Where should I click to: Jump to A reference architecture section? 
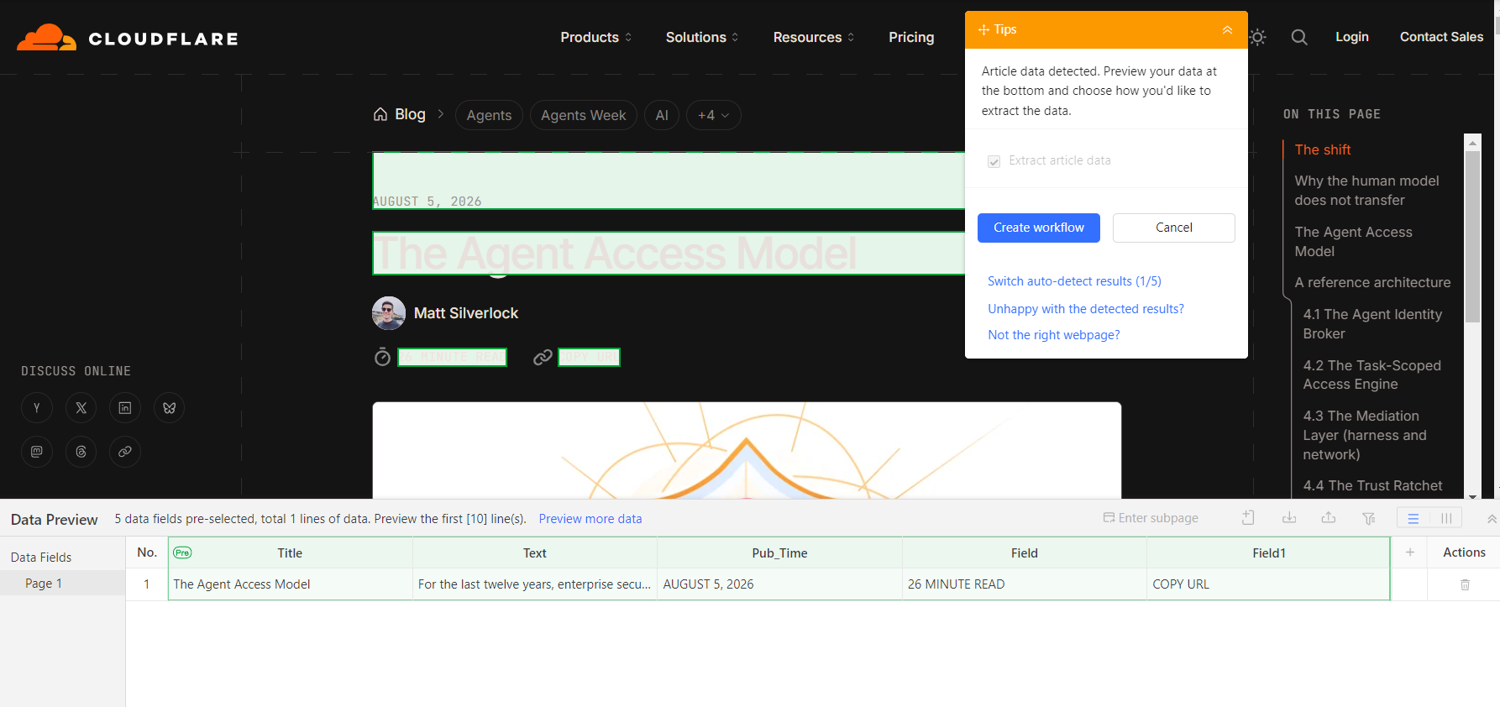(x=1372, y=282)
